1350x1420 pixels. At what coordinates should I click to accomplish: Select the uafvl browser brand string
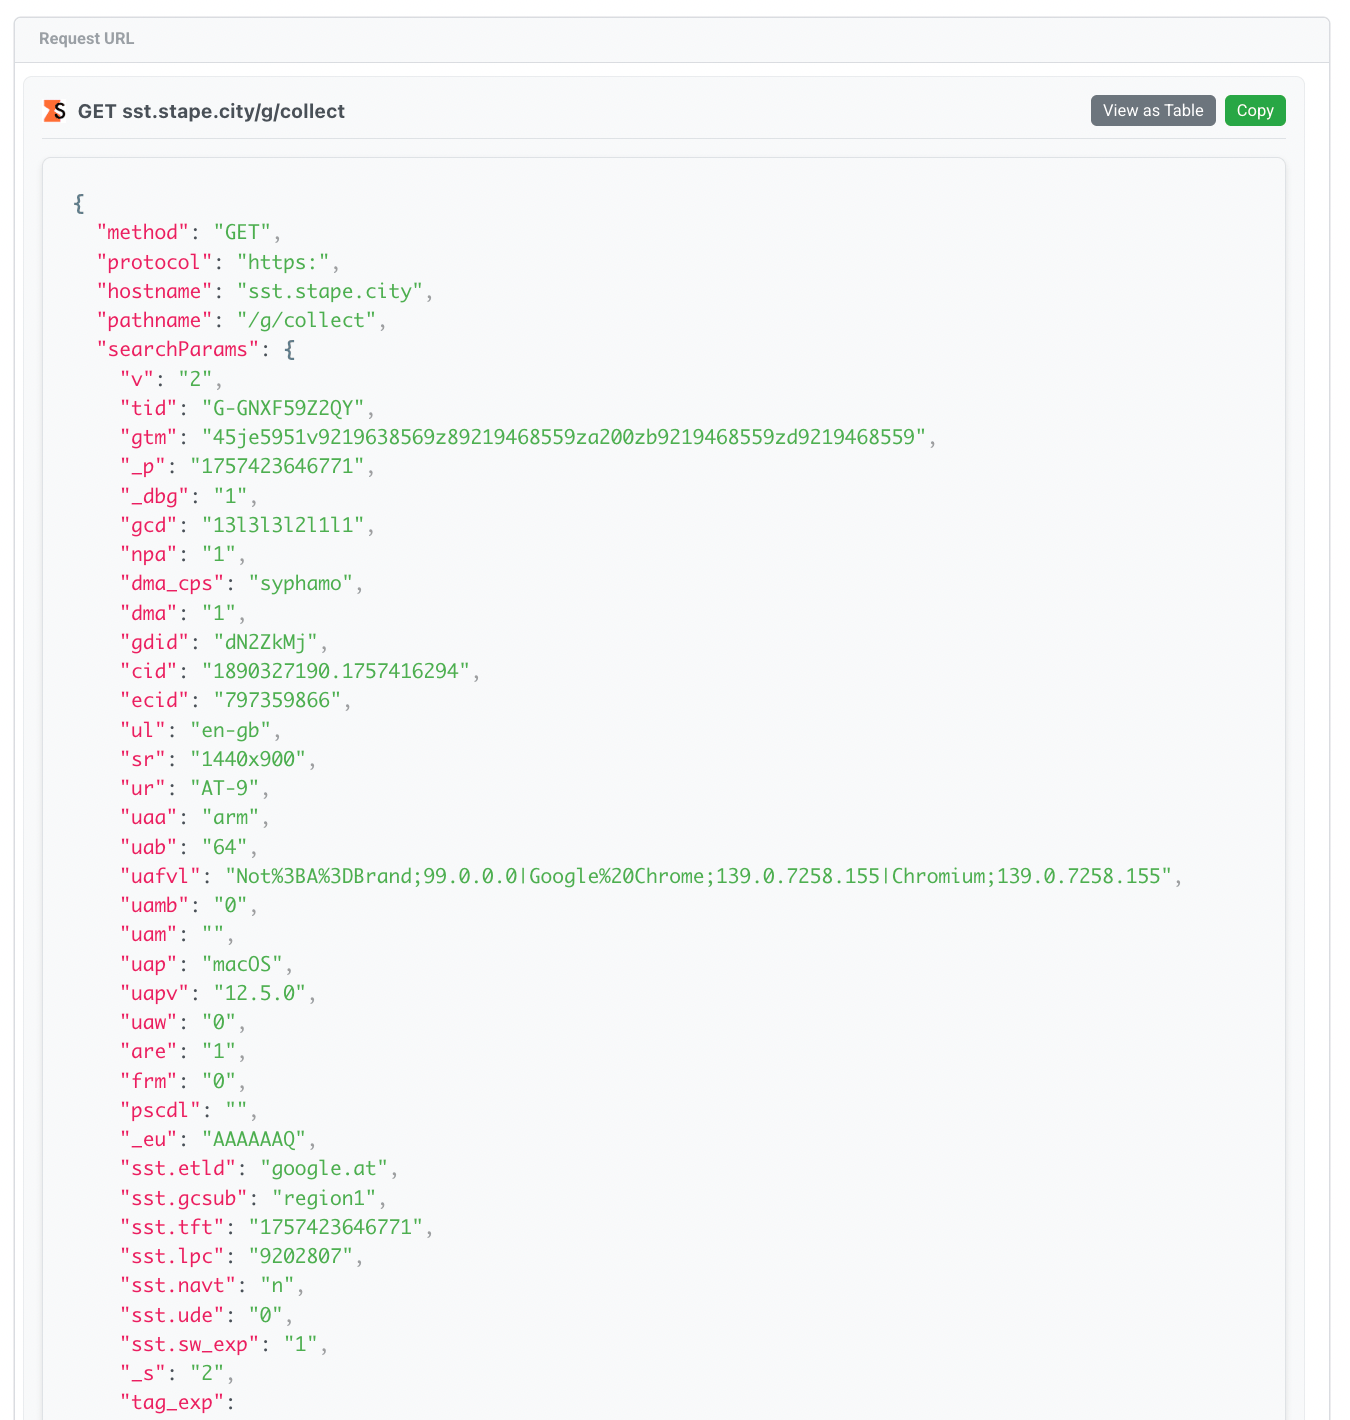pos(699,876)
